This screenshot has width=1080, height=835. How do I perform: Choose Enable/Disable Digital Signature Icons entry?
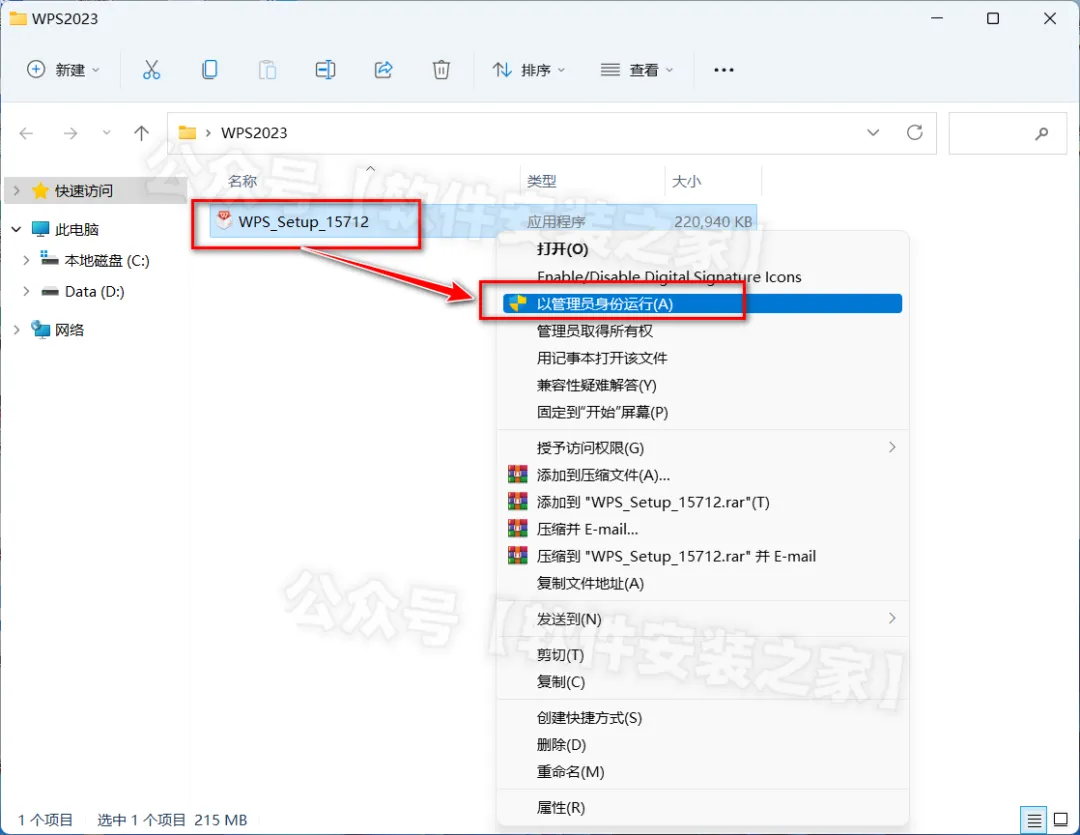click(x=703, y=276)
